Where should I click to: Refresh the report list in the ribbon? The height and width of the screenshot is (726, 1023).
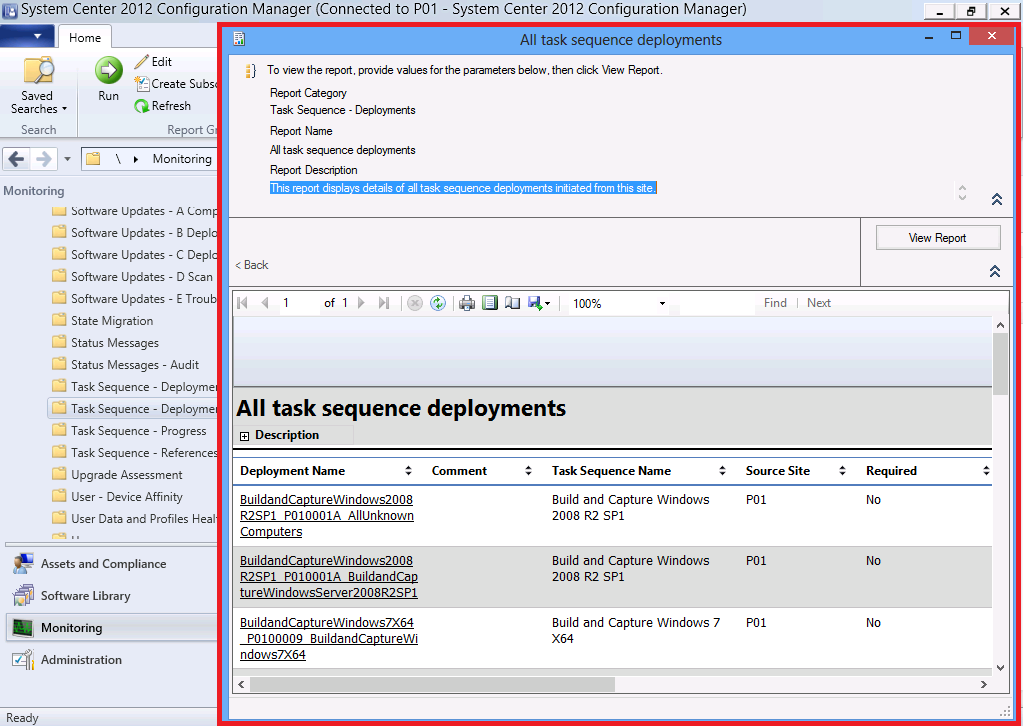[162, 106]
